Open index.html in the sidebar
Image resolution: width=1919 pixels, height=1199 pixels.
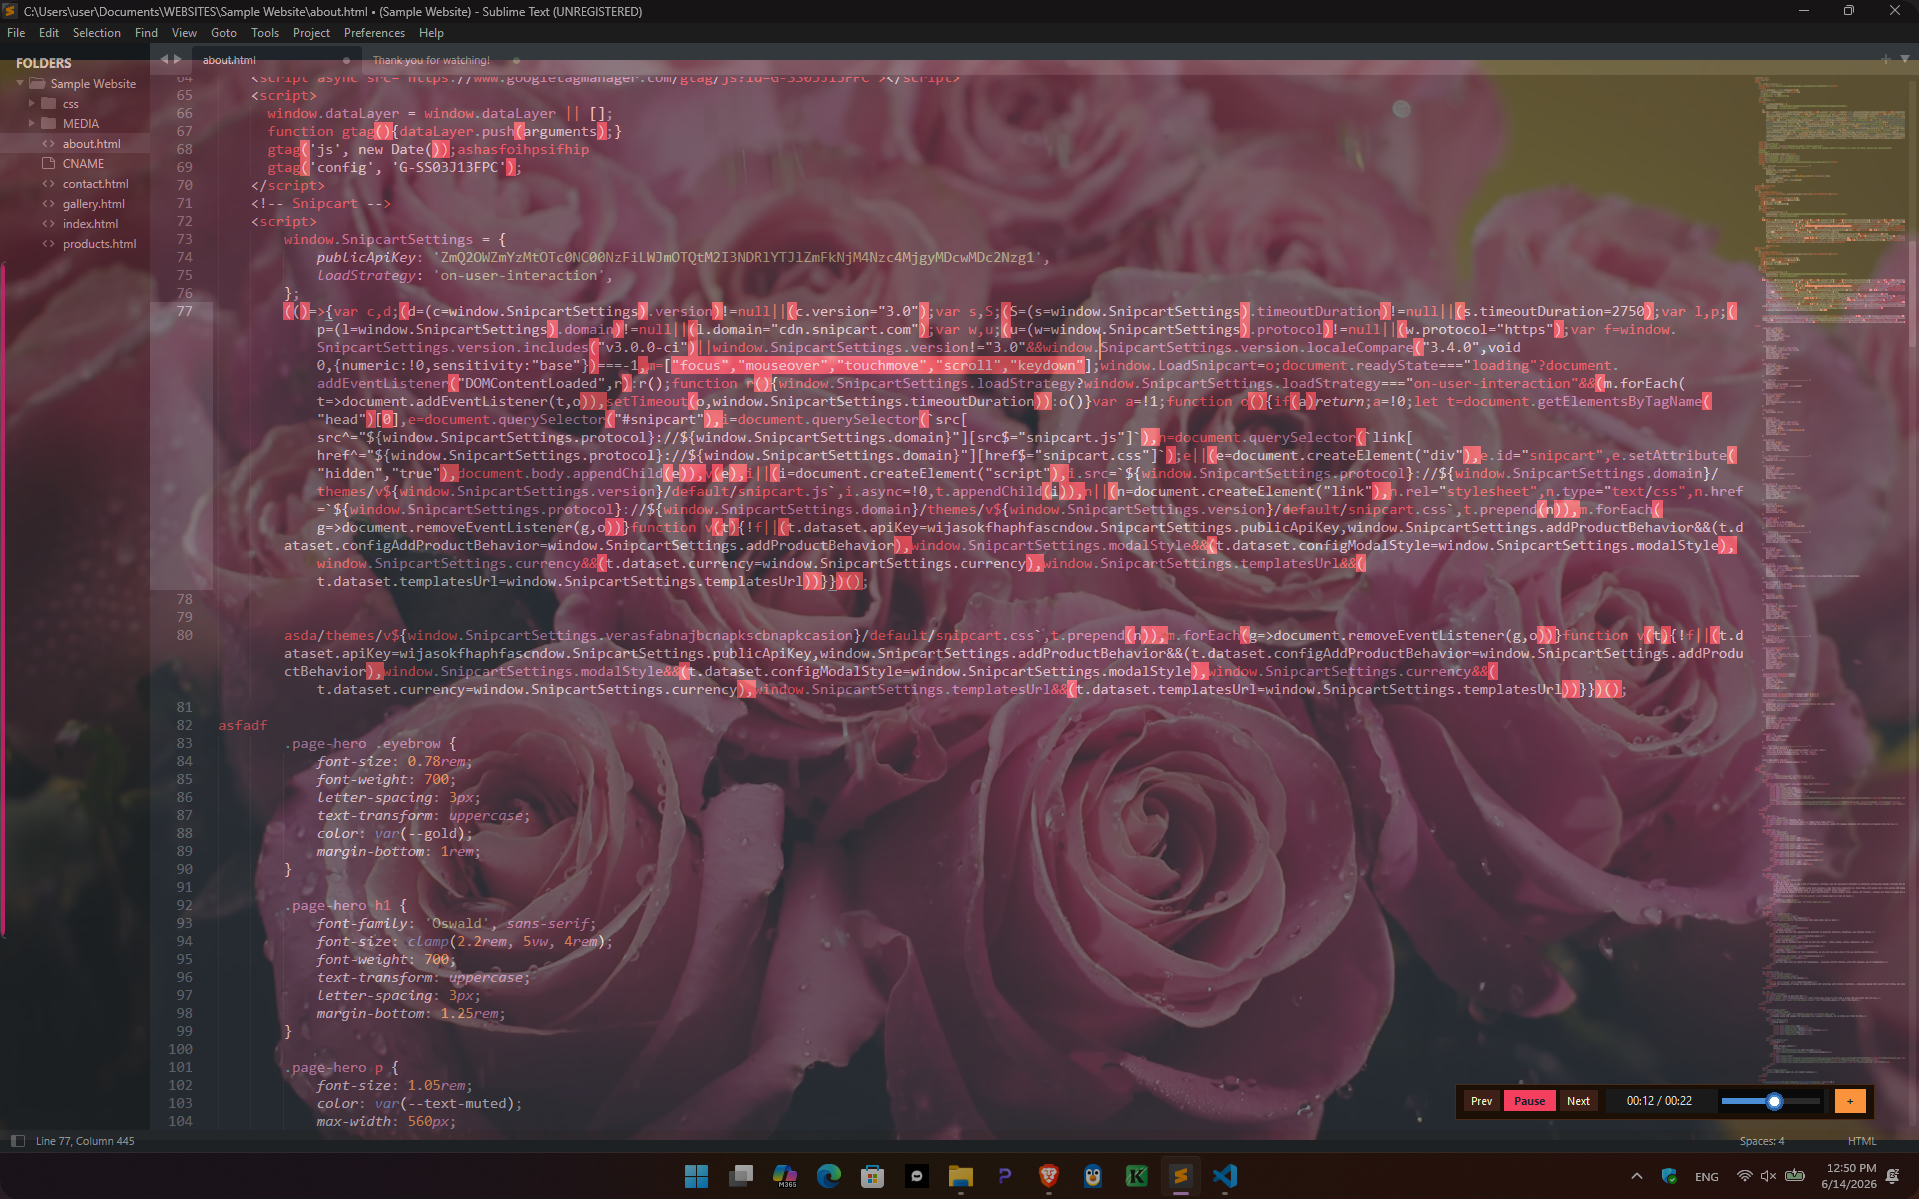[x=90, y=224]
